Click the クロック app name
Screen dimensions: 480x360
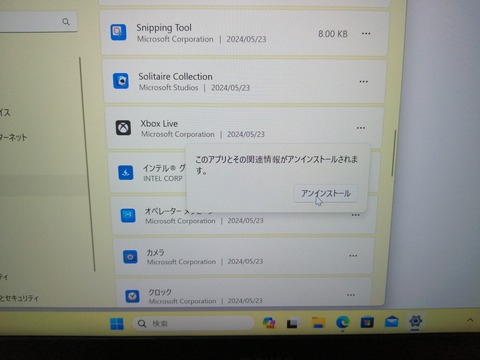coord(160,292)
